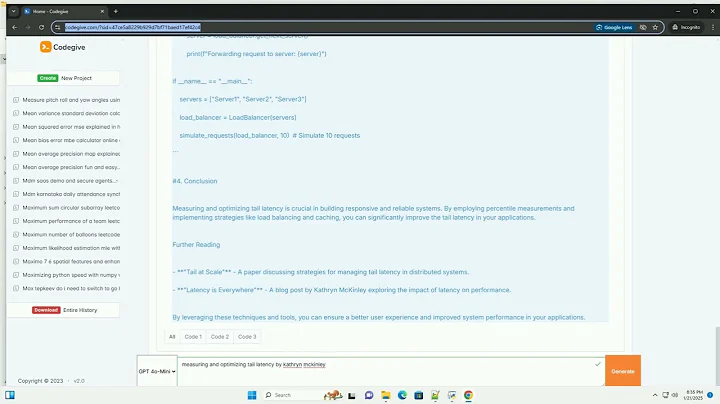Viewport: 720px width, 404px height.
Task: Open the clock showing 1/21/2025
Action: [694, 395]
